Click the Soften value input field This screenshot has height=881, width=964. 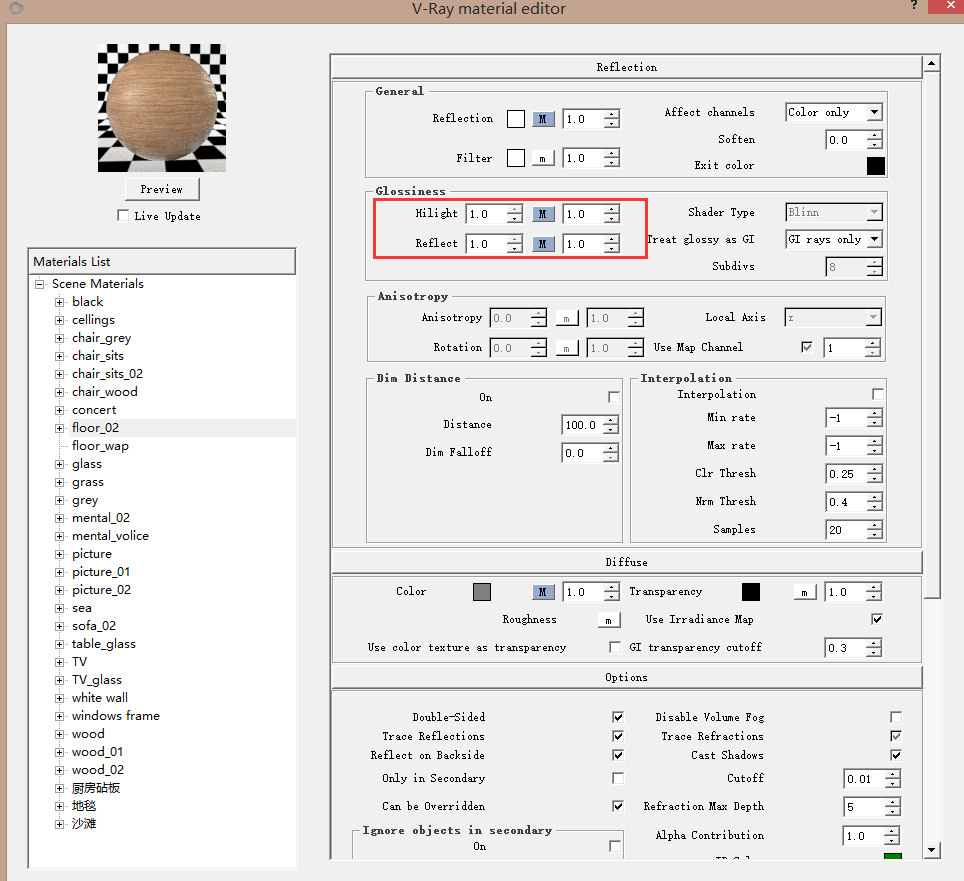845,140
